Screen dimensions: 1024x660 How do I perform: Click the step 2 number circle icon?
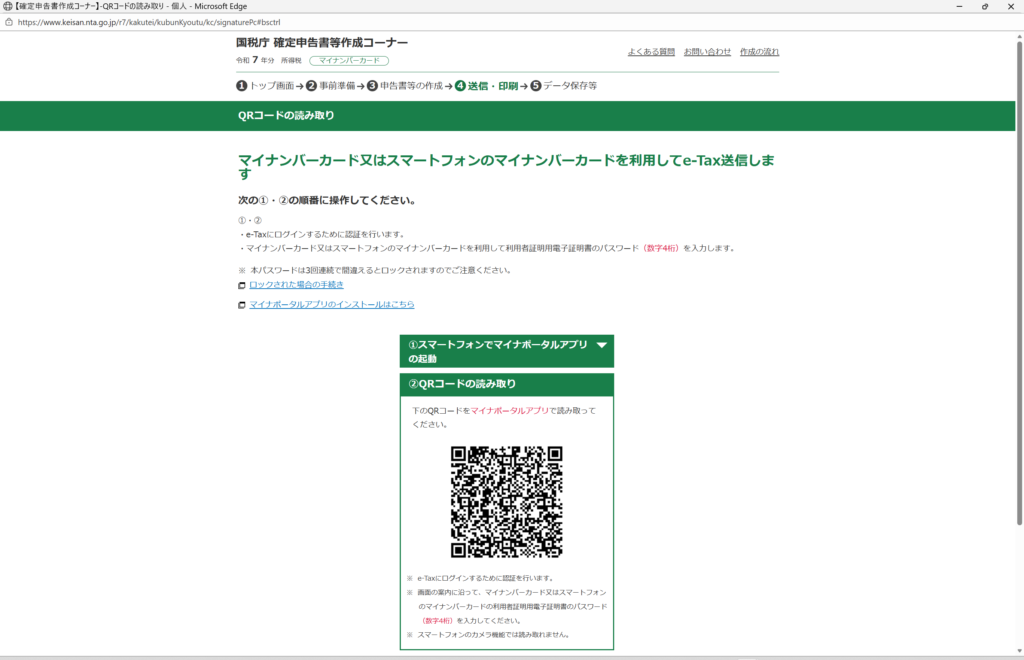tap(312, 86)
